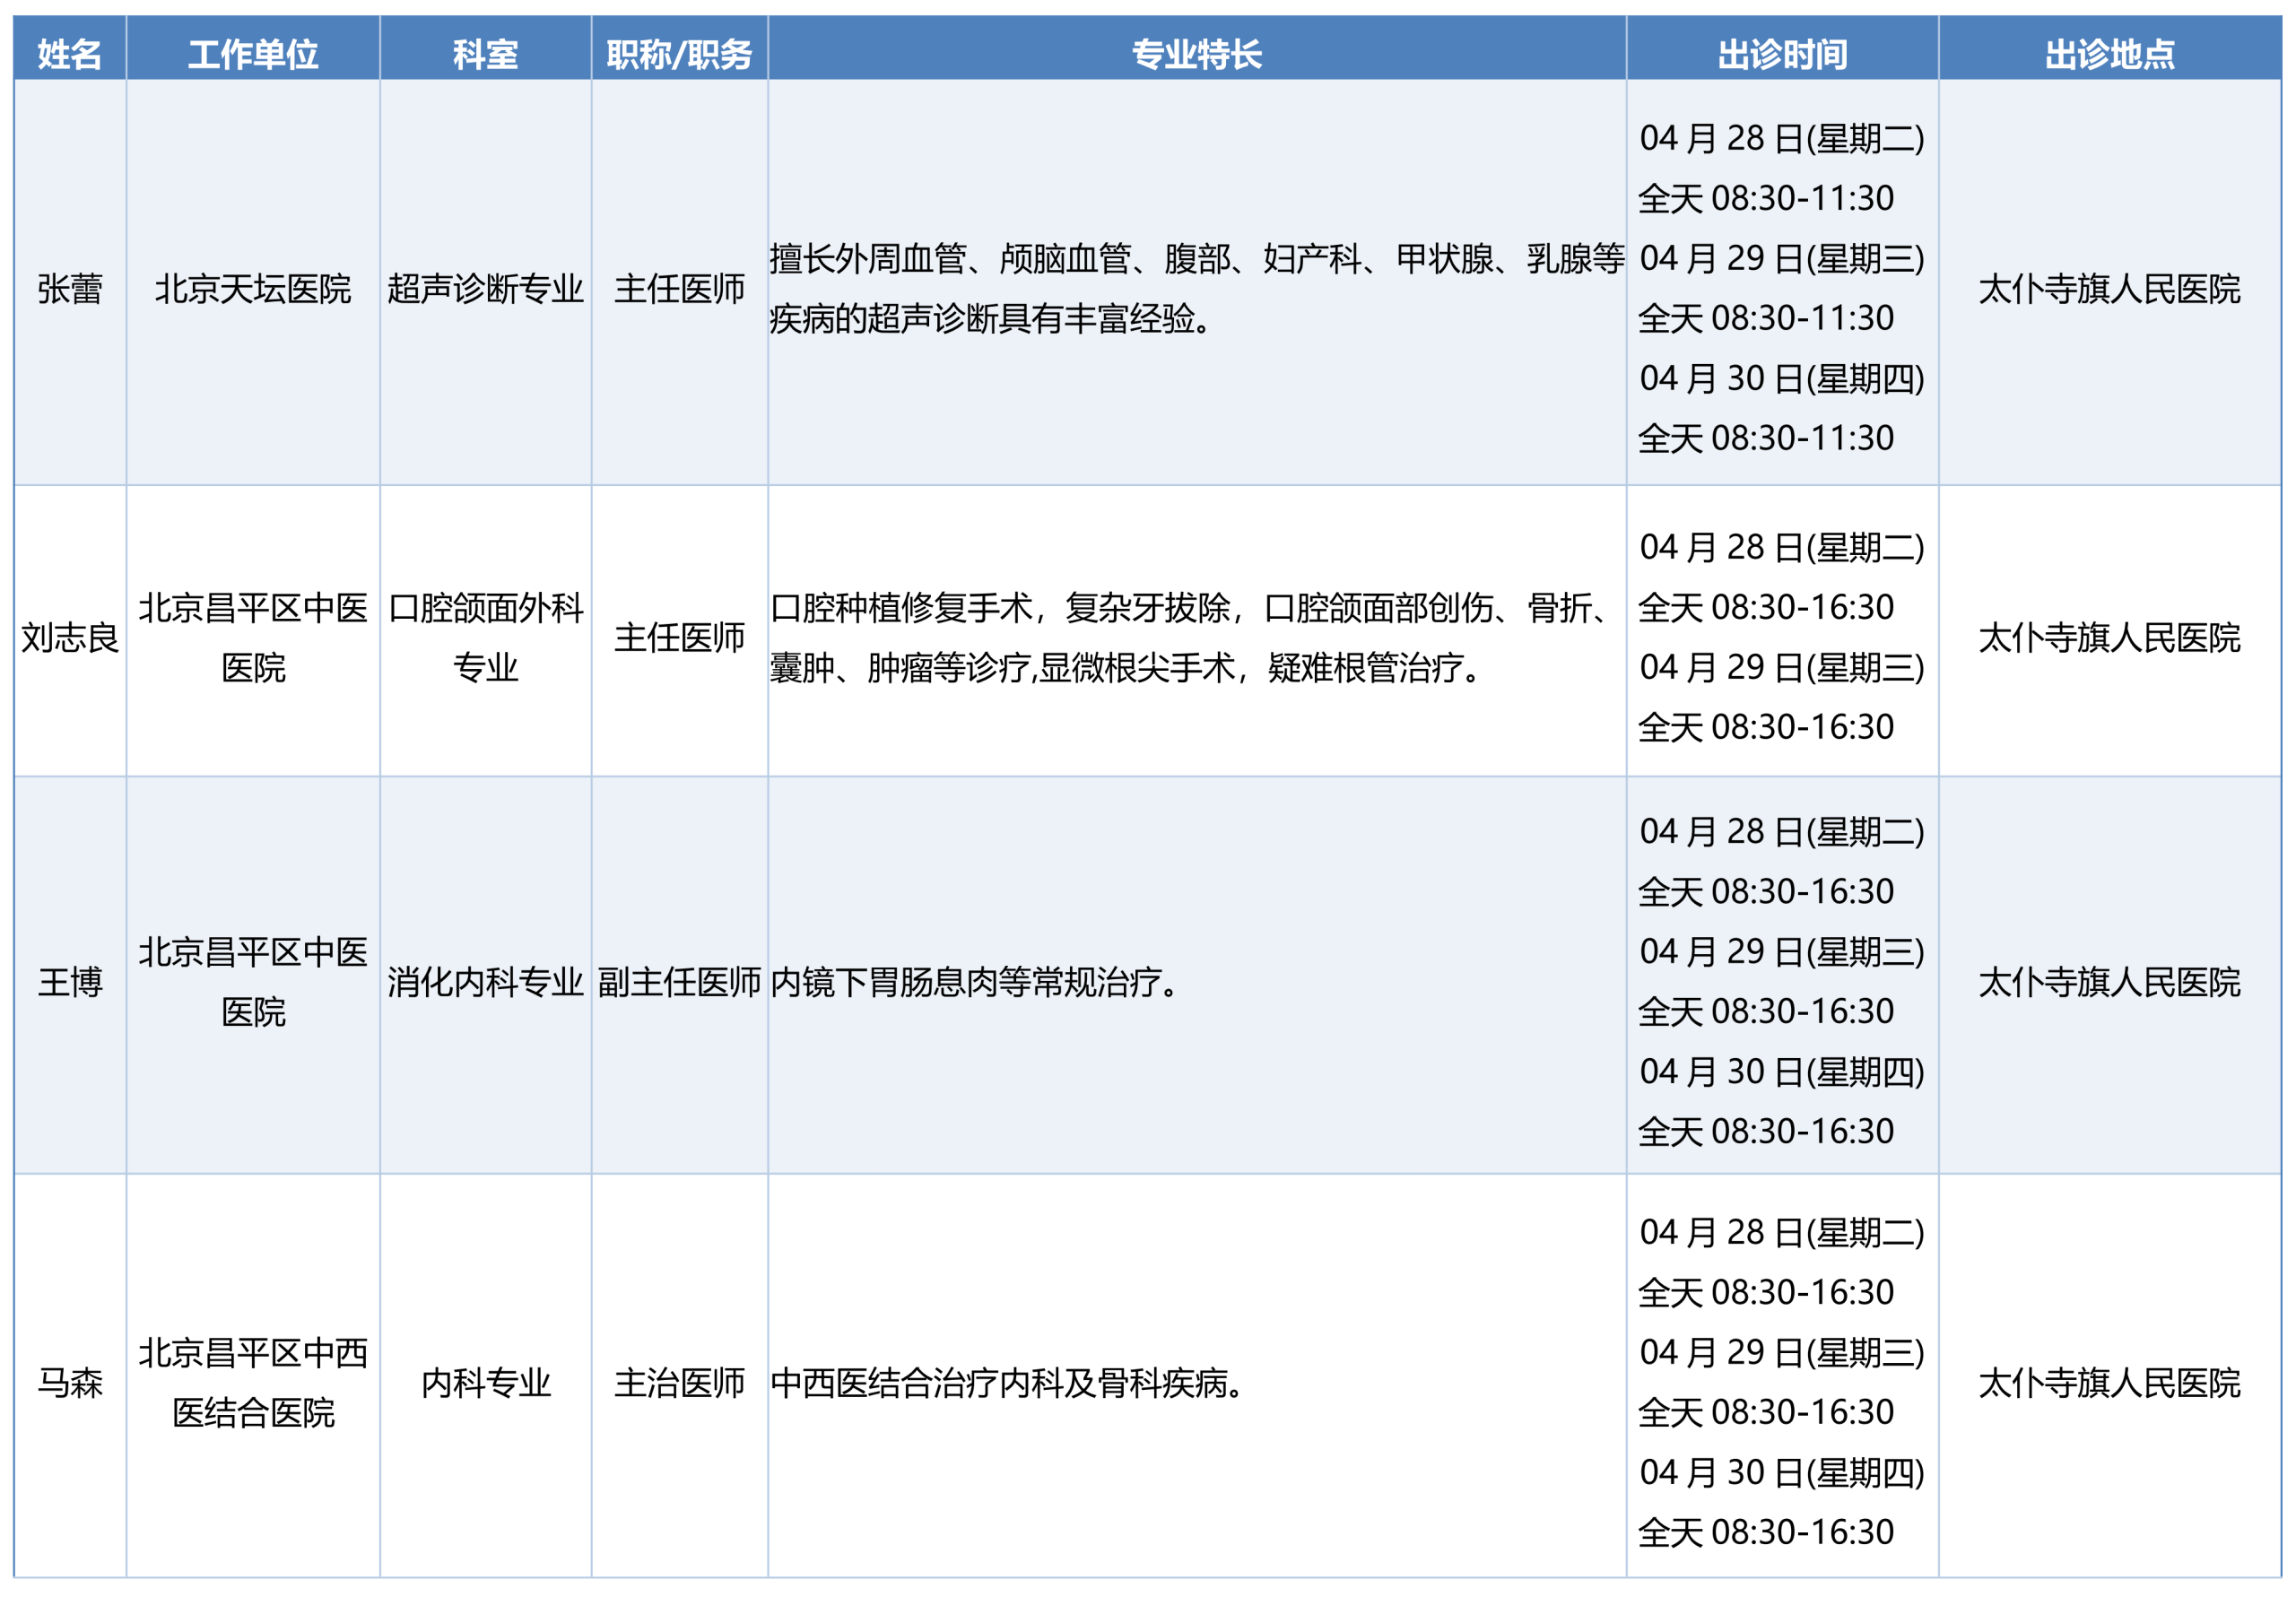Select the 消化内科专业 cell
This screenshot has height=1623, width=2296.
(485, 982)
